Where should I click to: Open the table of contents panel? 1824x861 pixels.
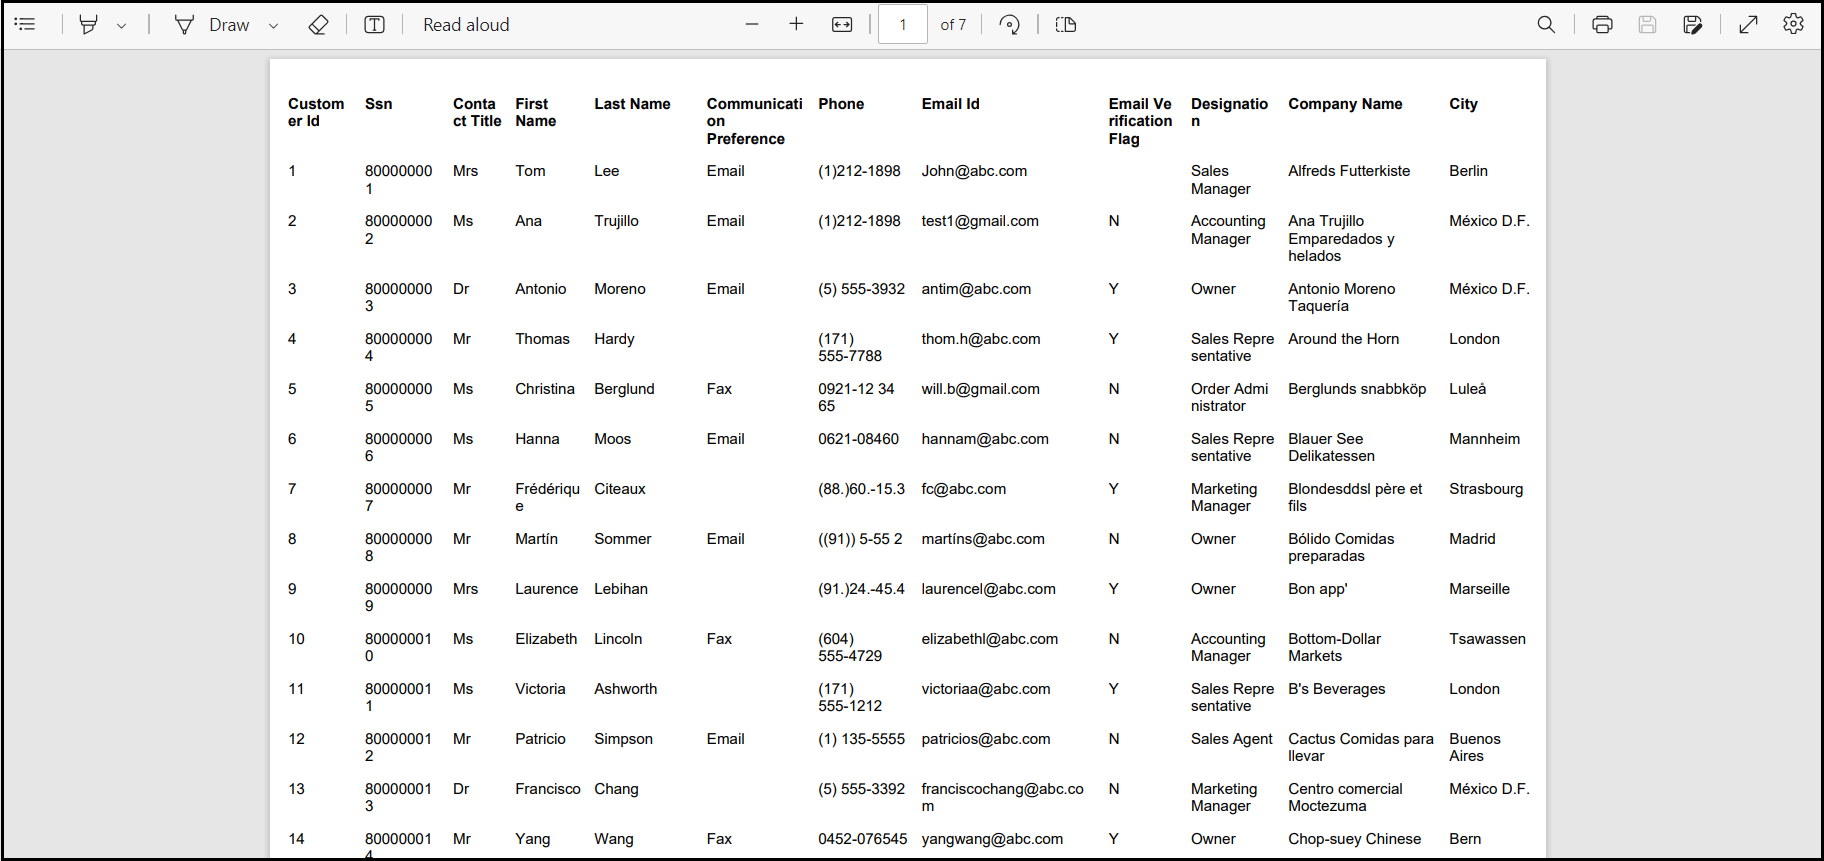26,24
